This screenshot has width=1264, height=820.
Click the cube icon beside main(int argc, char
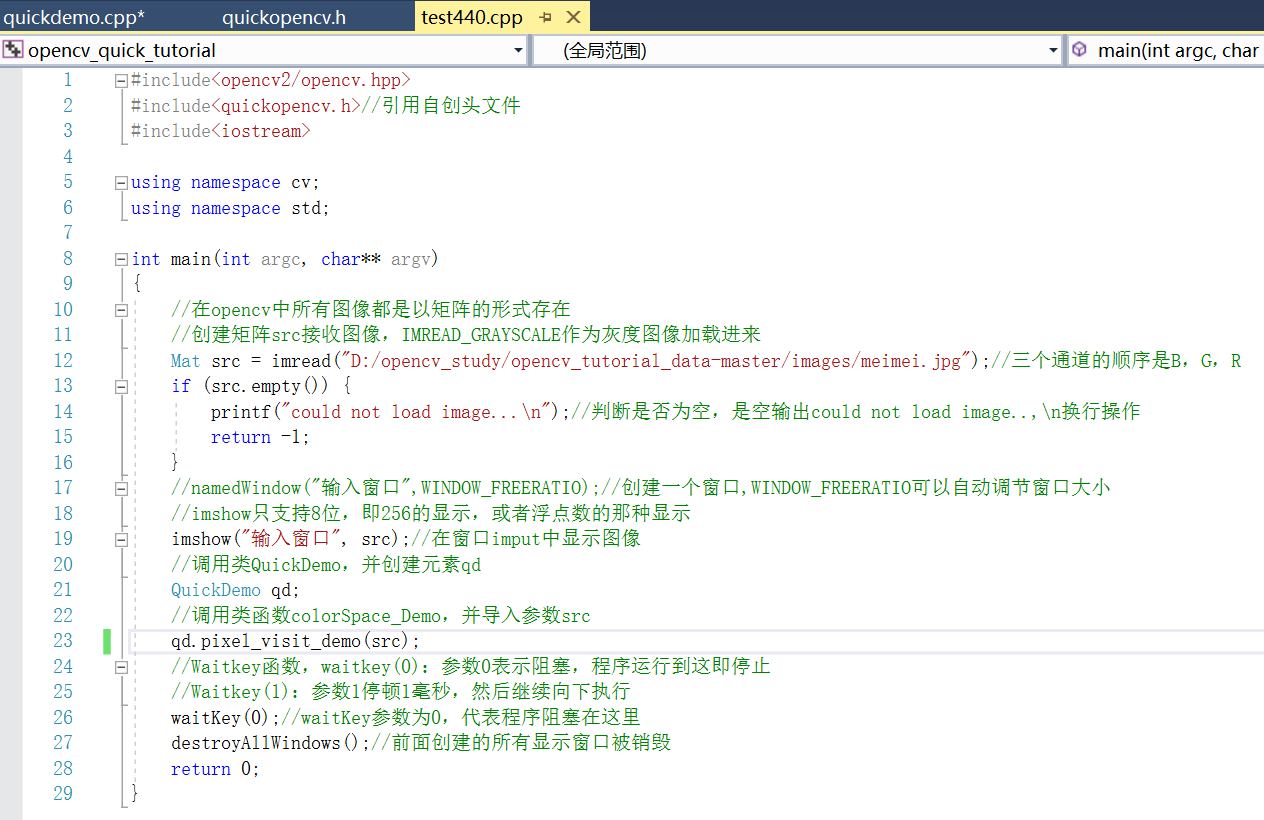click(x=1079, y=50)
